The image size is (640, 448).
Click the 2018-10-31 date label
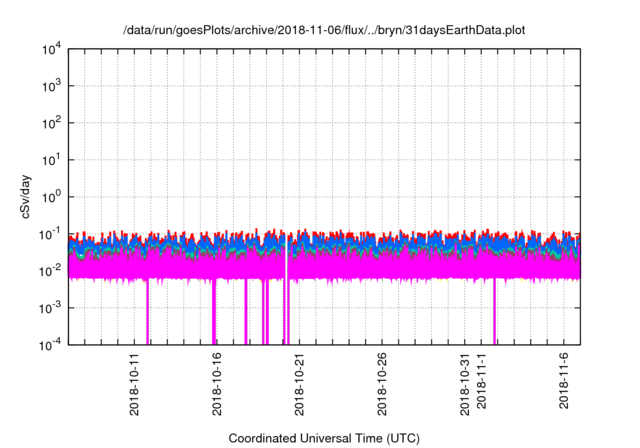coord(464,384)
